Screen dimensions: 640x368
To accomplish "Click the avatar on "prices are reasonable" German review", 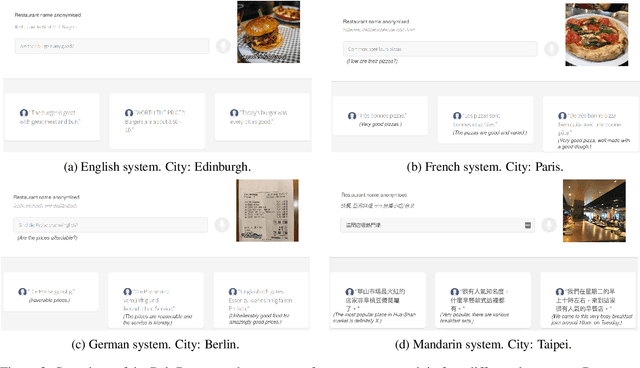I will [x=127, y=292].
